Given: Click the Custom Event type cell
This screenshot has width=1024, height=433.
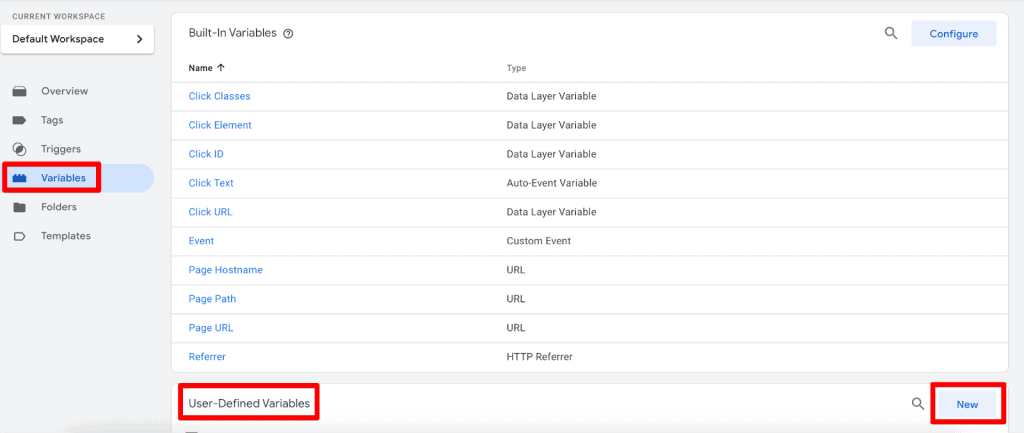Looking at the screenshot, I should click(539, 241).
